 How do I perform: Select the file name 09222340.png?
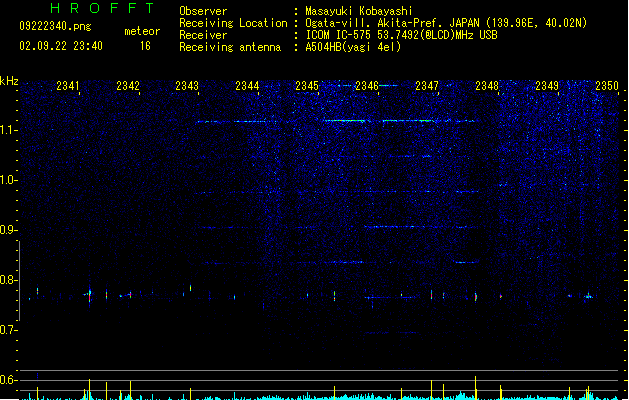pos(55,26)
